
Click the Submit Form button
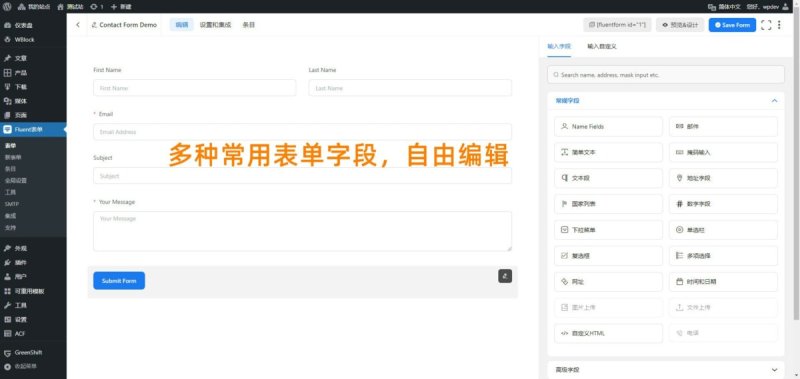[x=119, y=281]
